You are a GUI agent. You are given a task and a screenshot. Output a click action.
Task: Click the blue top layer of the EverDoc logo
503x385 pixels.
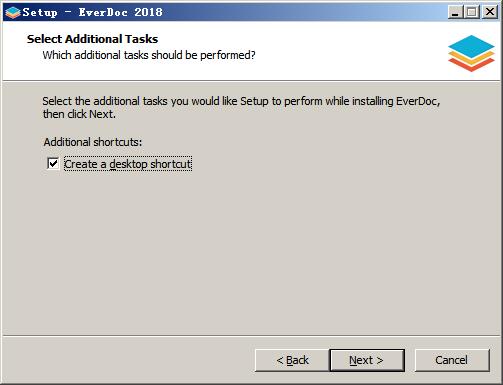[471, 46]
